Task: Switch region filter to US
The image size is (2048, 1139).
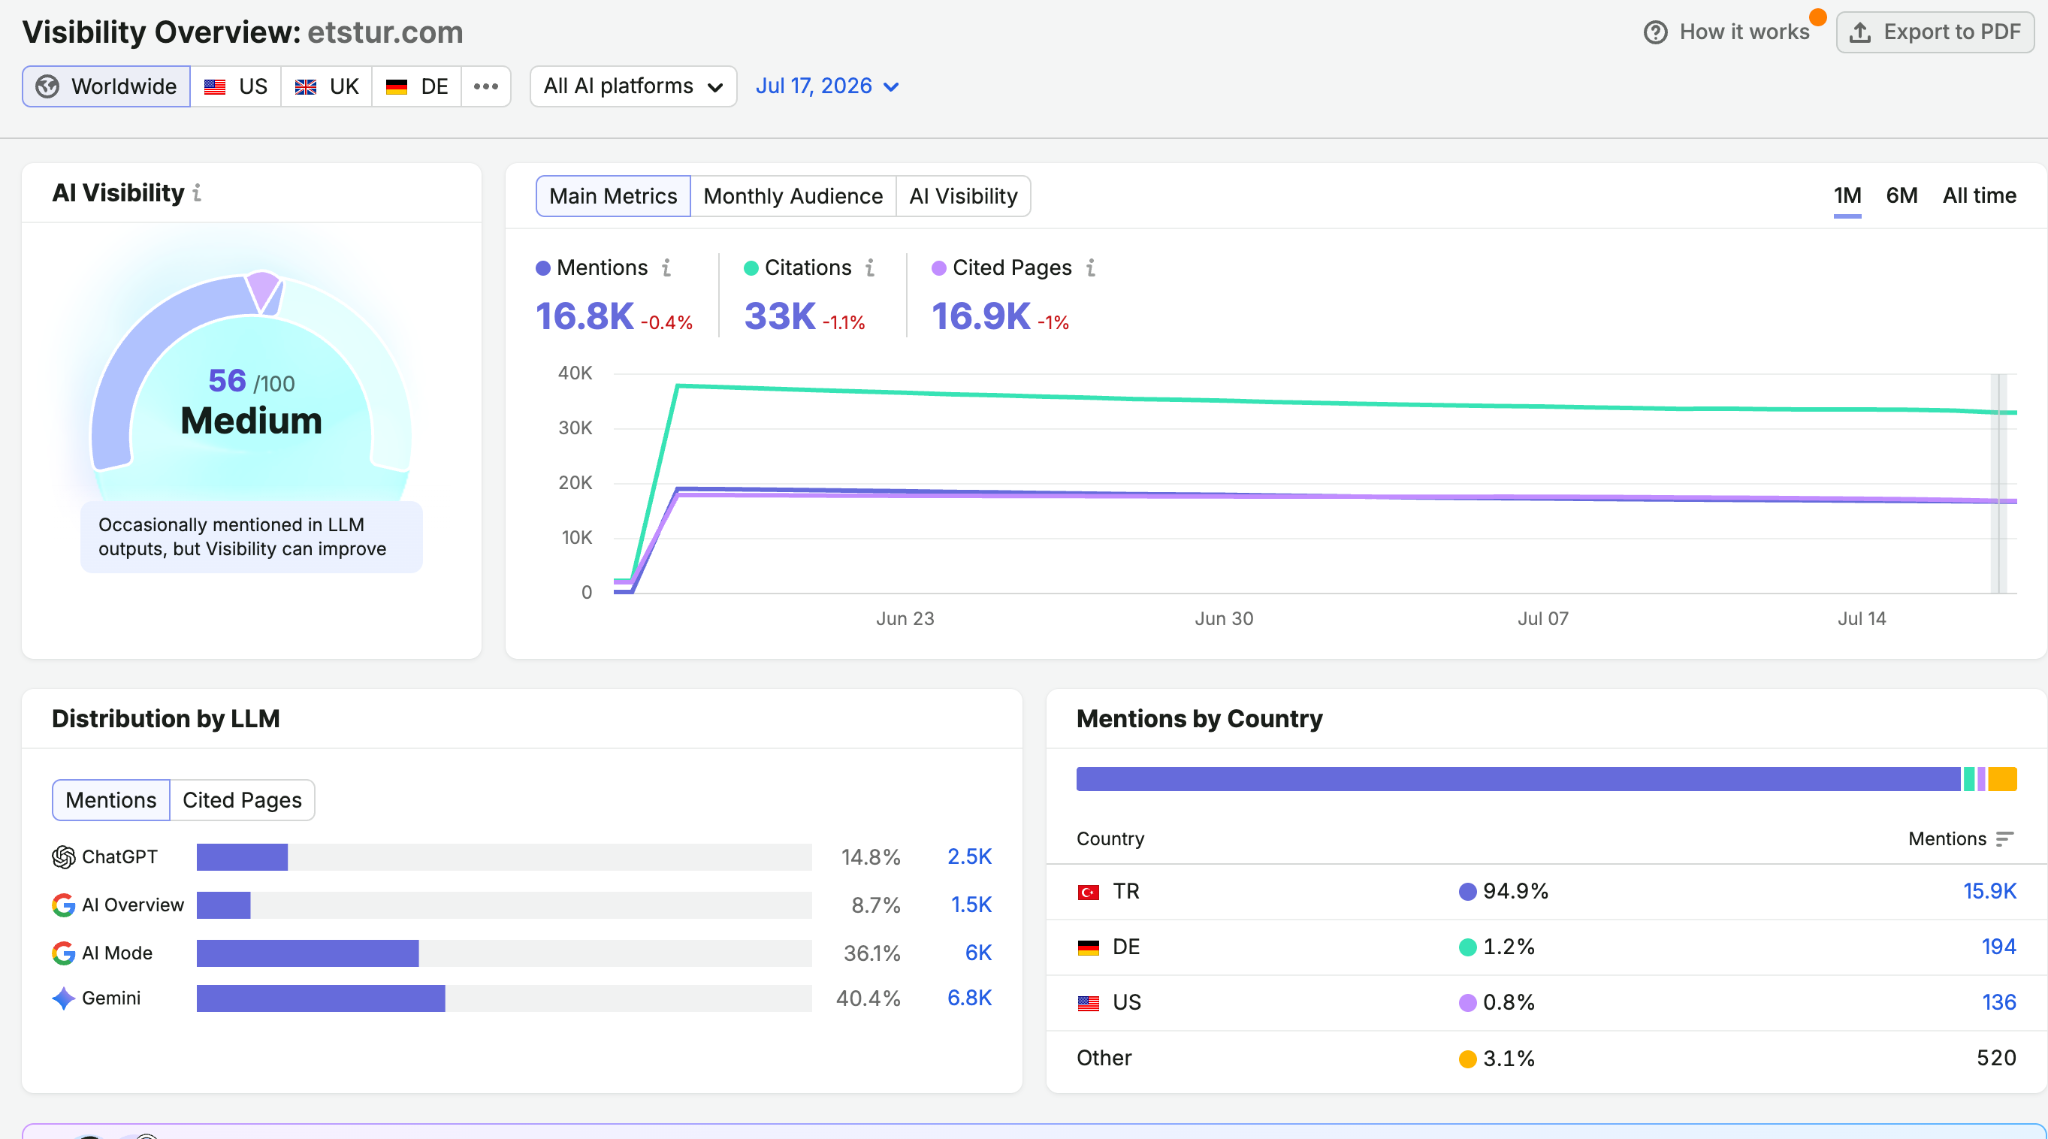Action: coord(236,87)
